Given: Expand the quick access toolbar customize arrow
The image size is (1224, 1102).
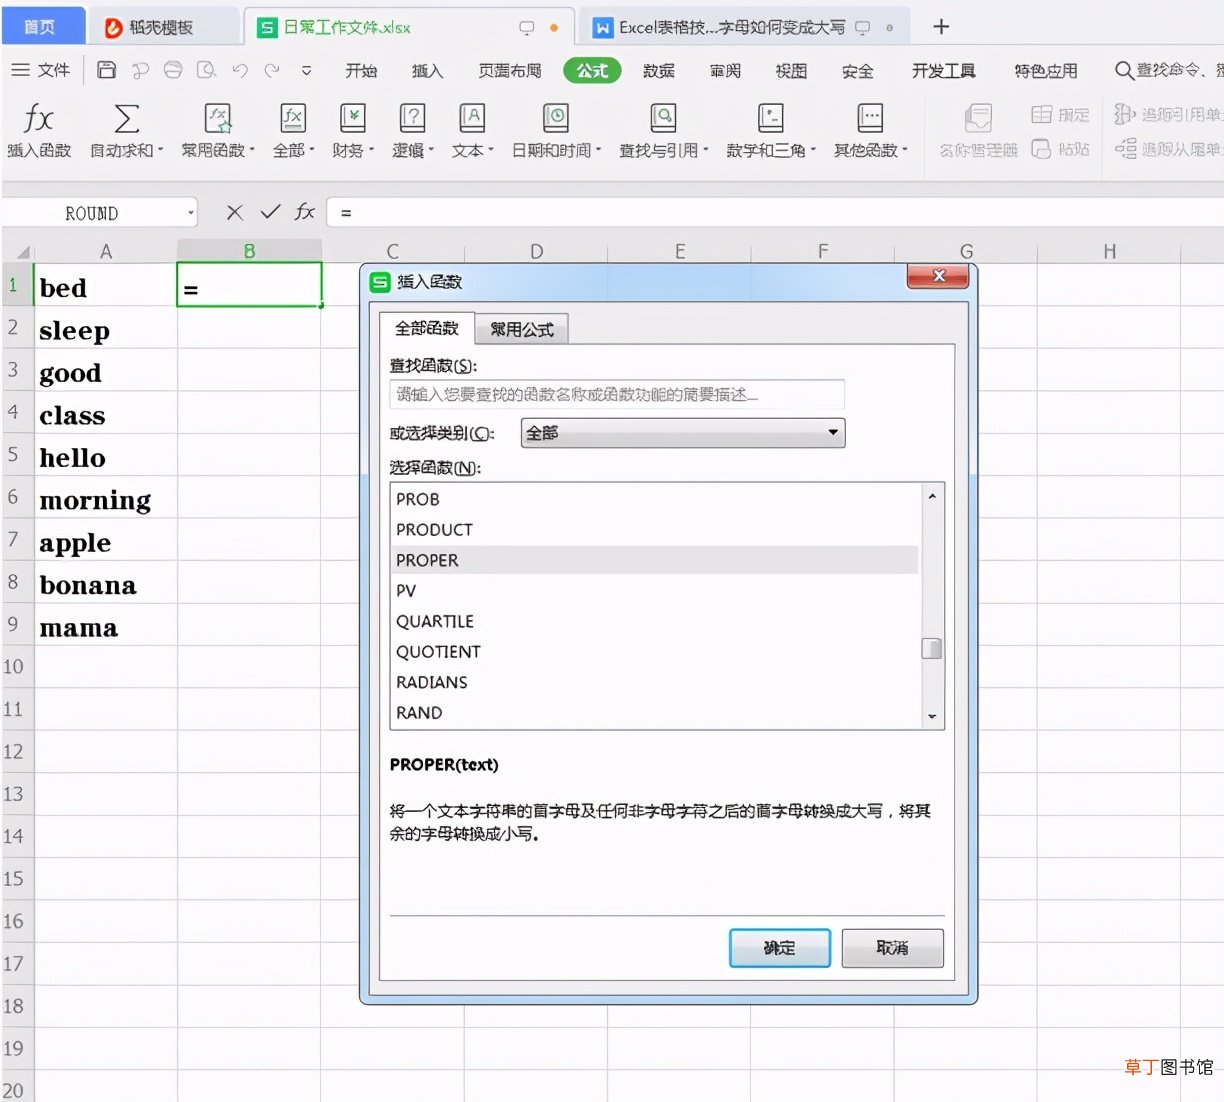Looking at the screenshot, I should tap(306, 71).
